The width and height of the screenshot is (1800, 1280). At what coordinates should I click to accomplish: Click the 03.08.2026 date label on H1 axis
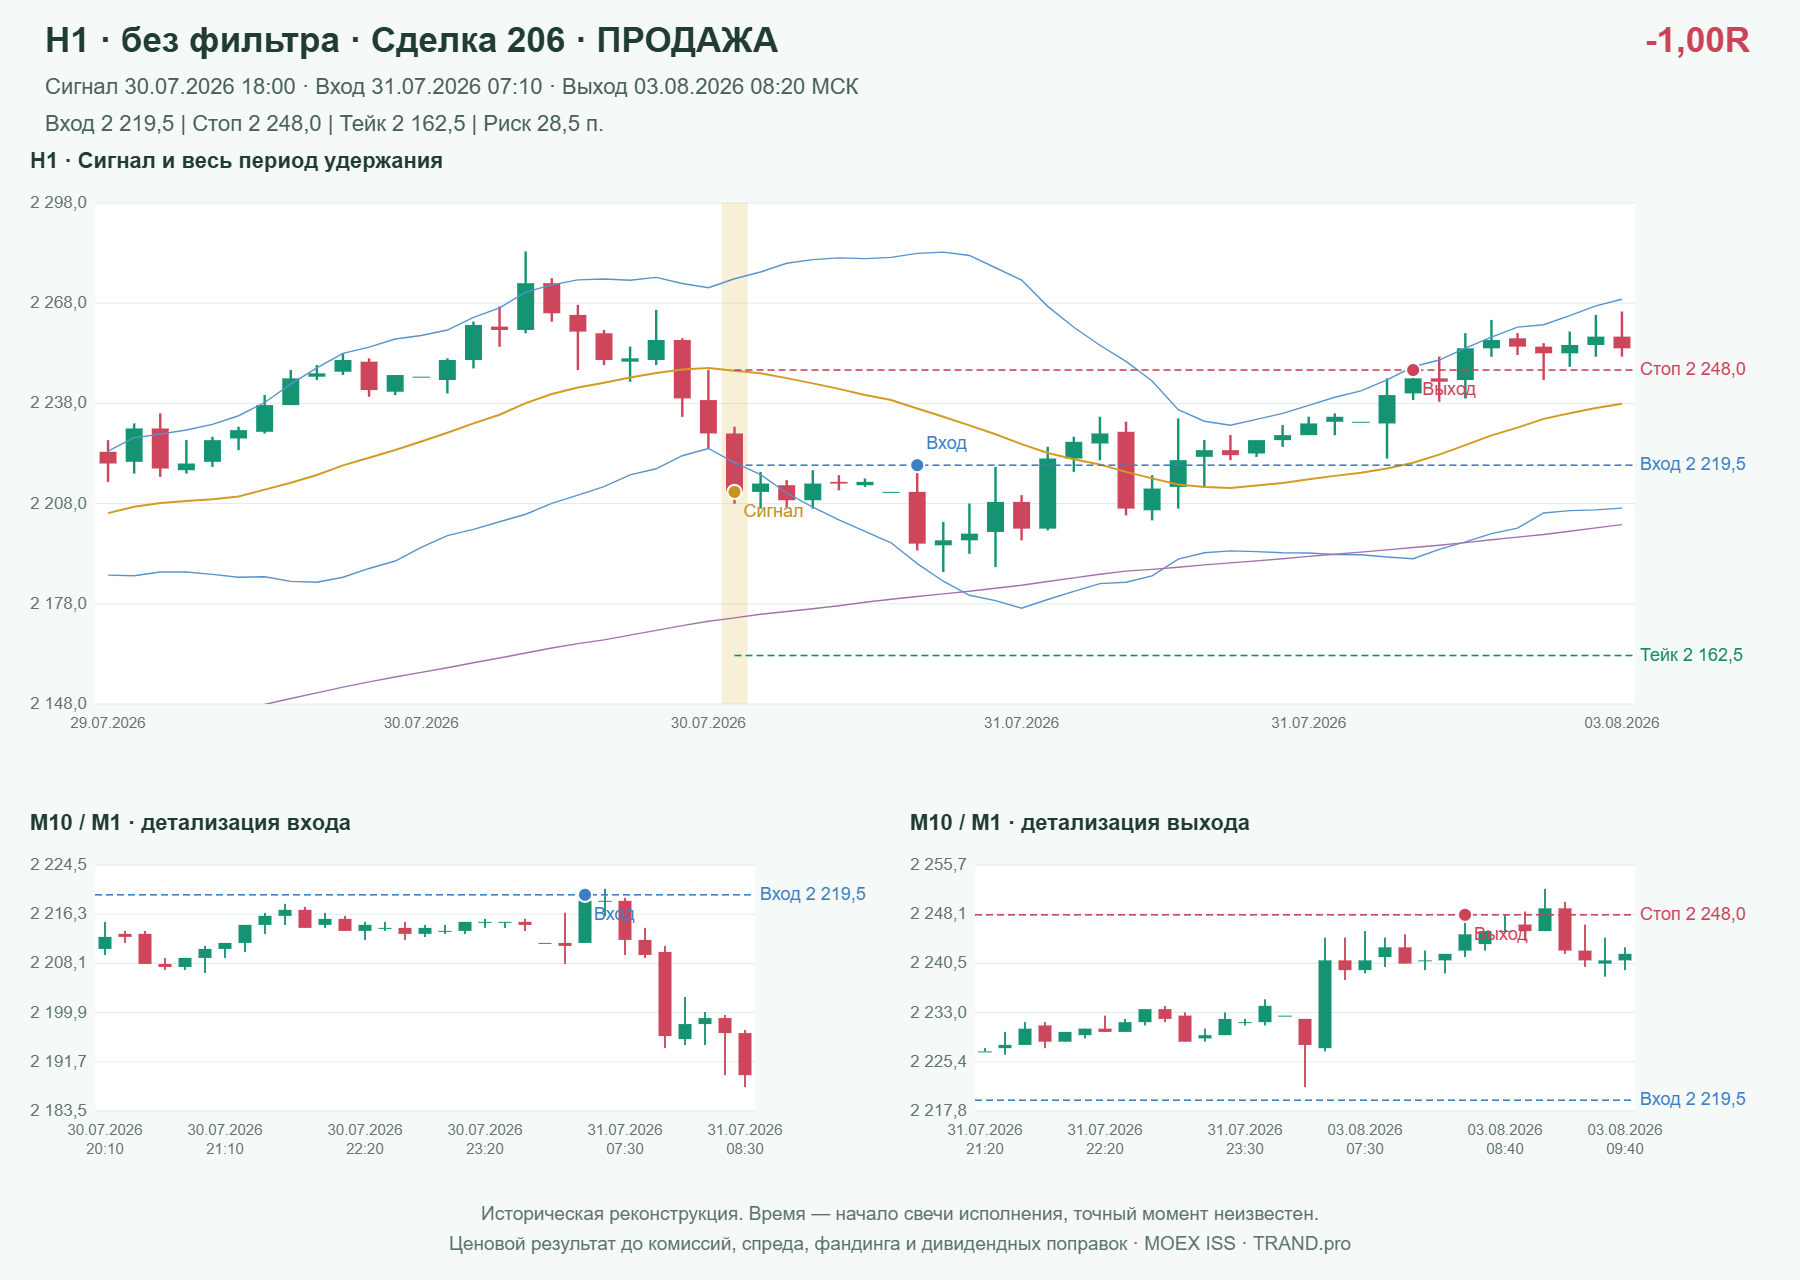click(x=1621, y=723)
